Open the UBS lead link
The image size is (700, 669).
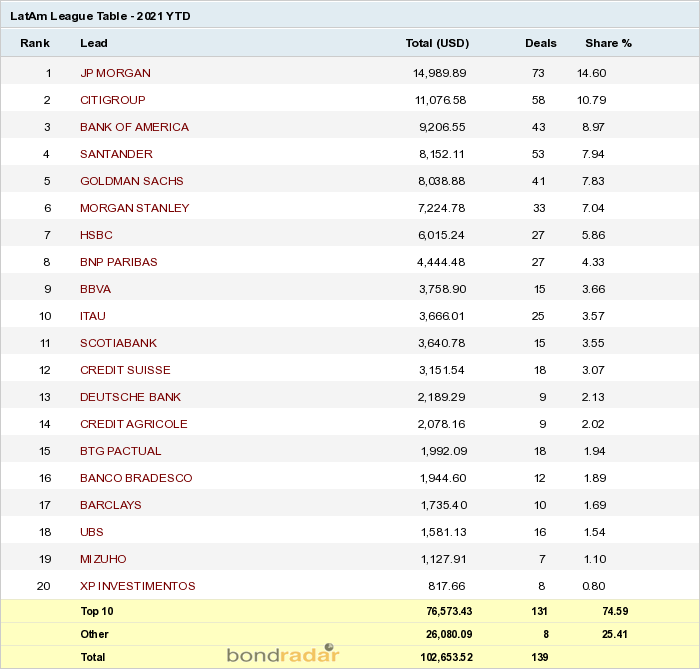92,532
